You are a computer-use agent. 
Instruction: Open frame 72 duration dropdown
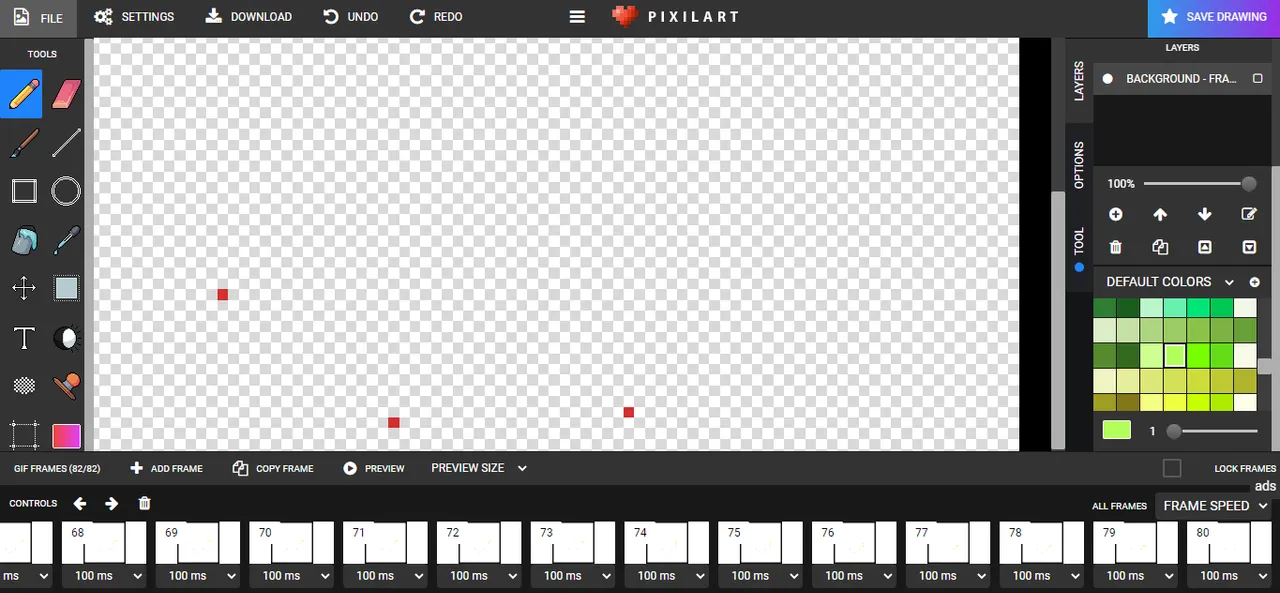[479, 576]
